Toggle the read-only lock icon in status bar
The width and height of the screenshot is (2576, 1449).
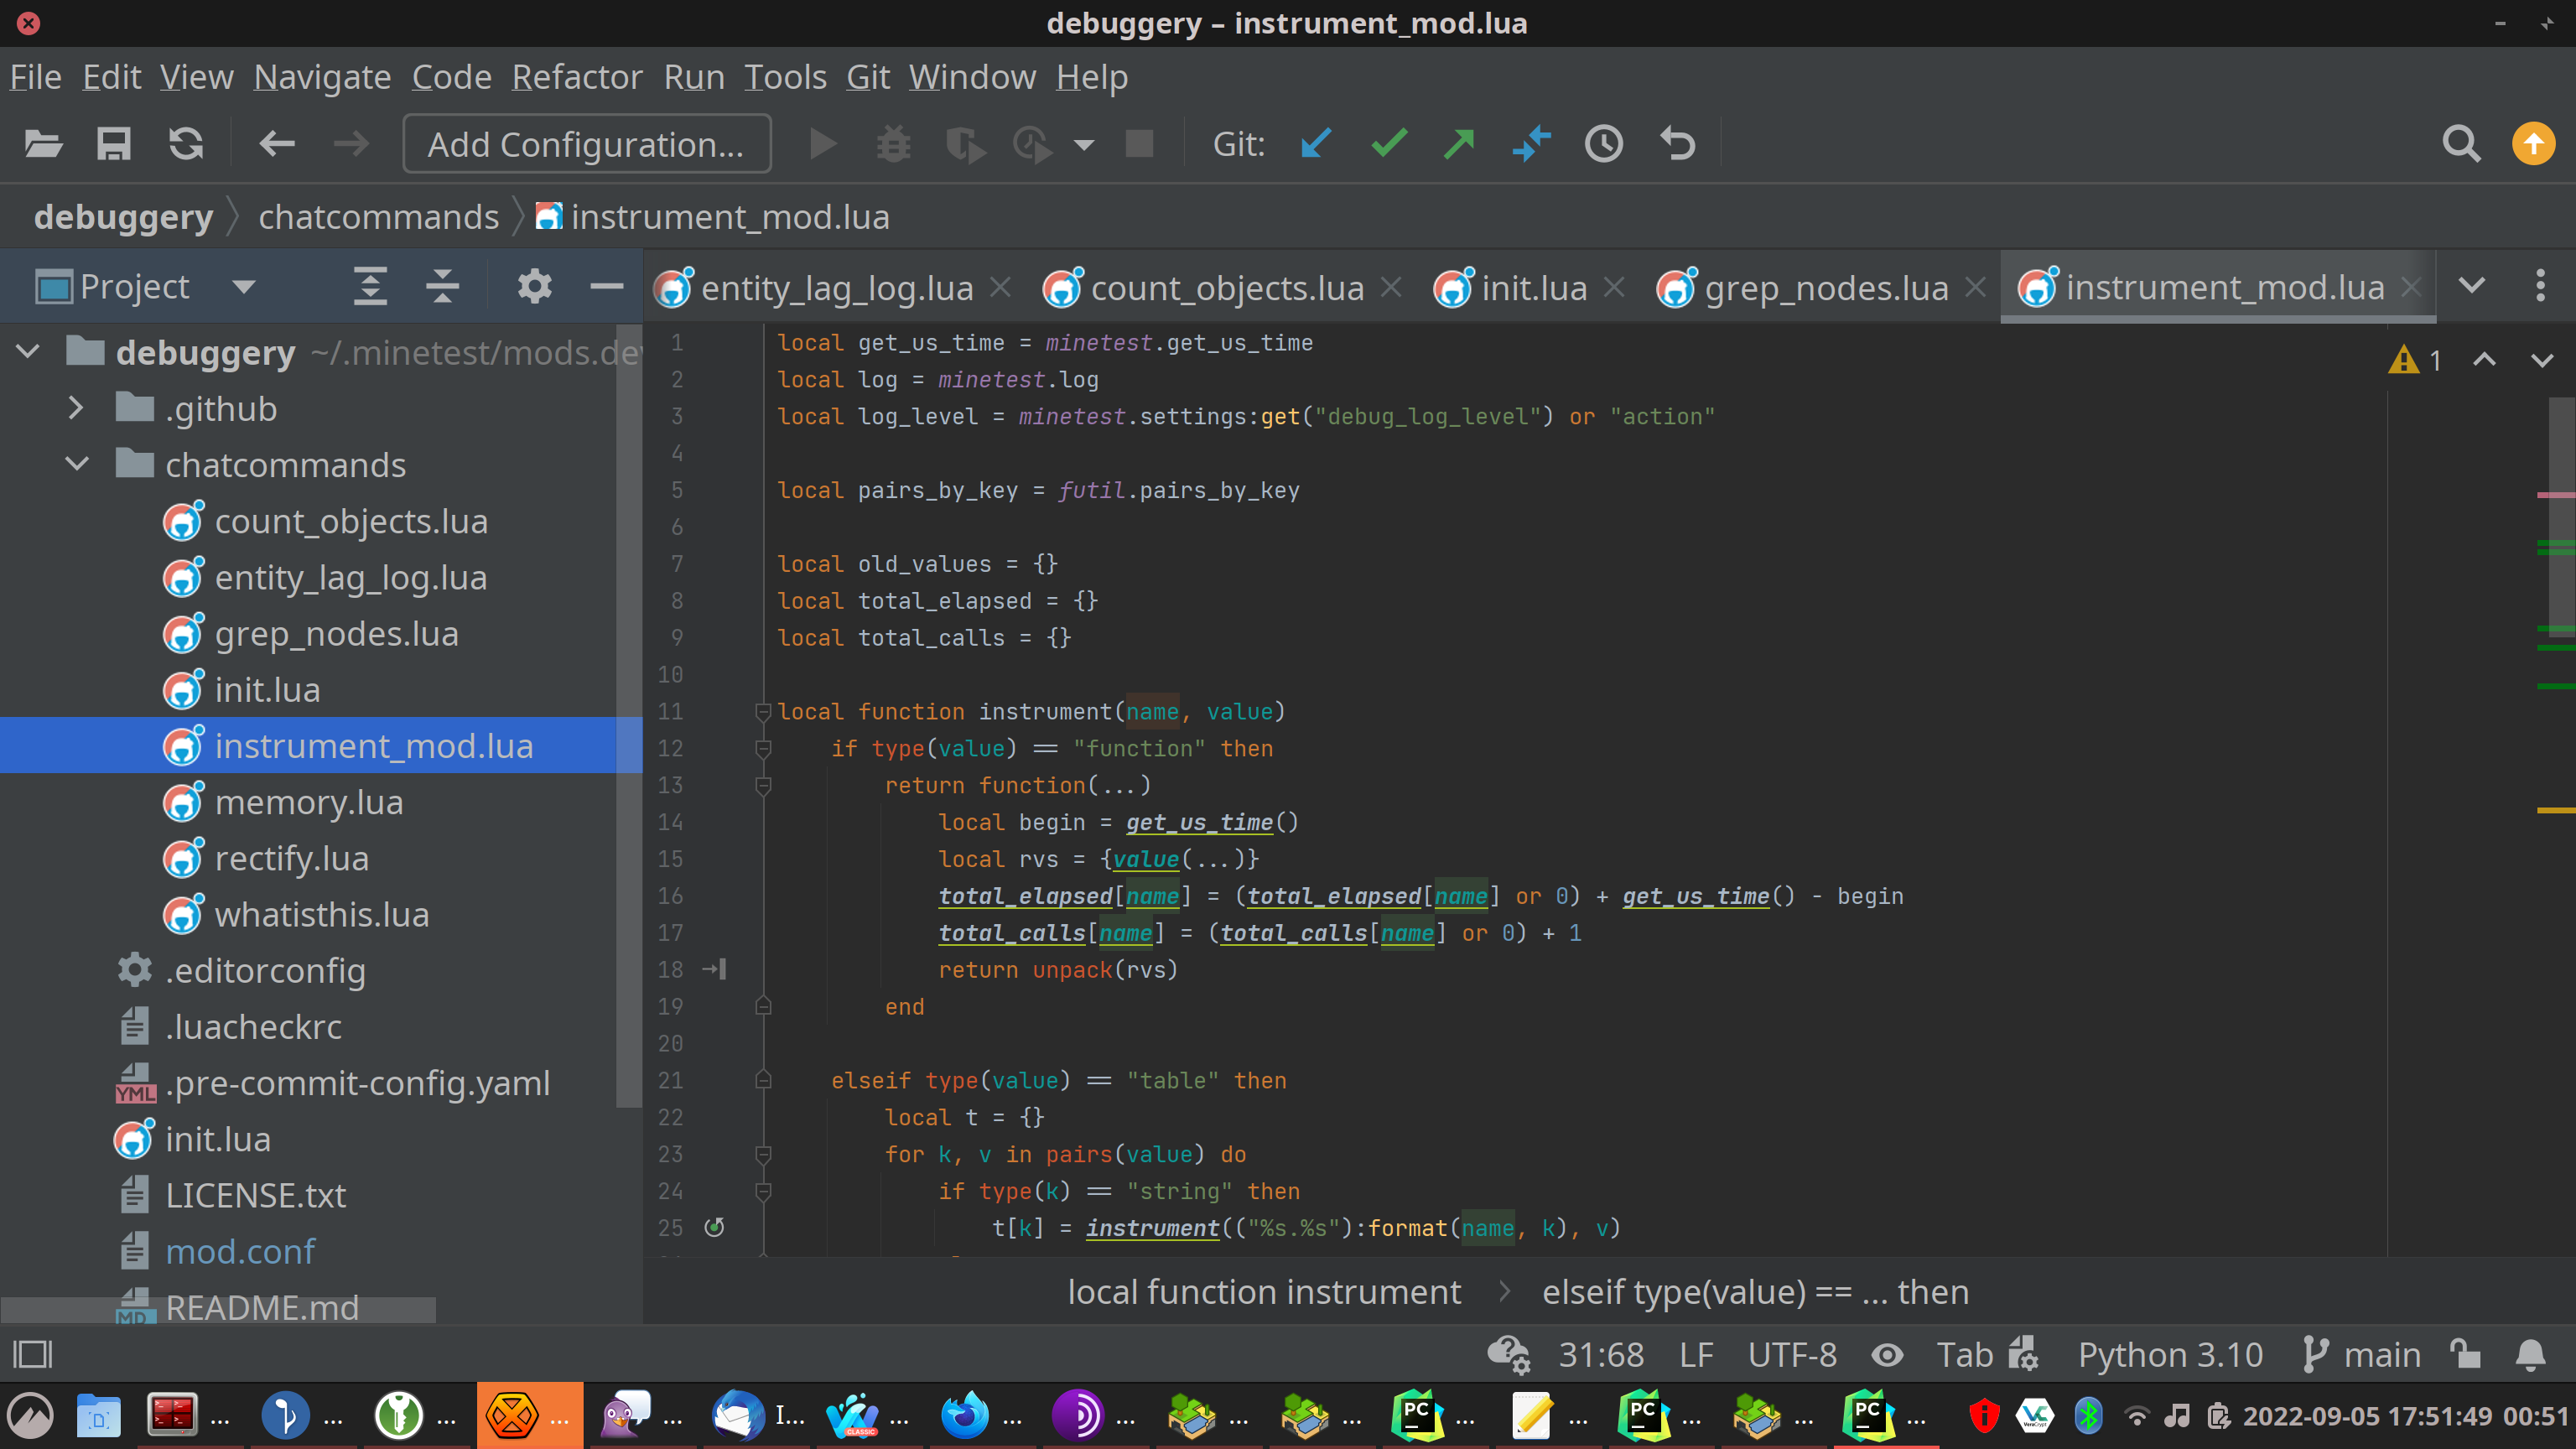pyautogui.click(x=2466, y=1355)
